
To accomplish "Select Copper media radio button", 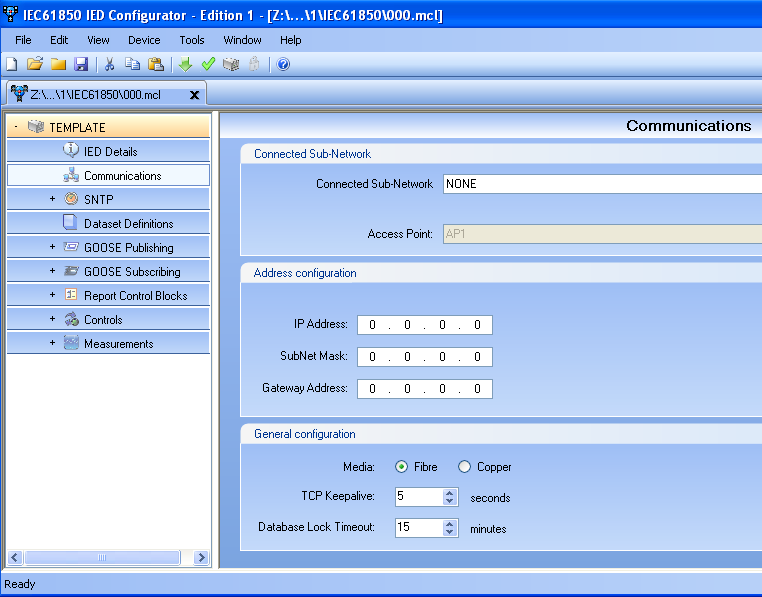I will click(x=465, y=467).
